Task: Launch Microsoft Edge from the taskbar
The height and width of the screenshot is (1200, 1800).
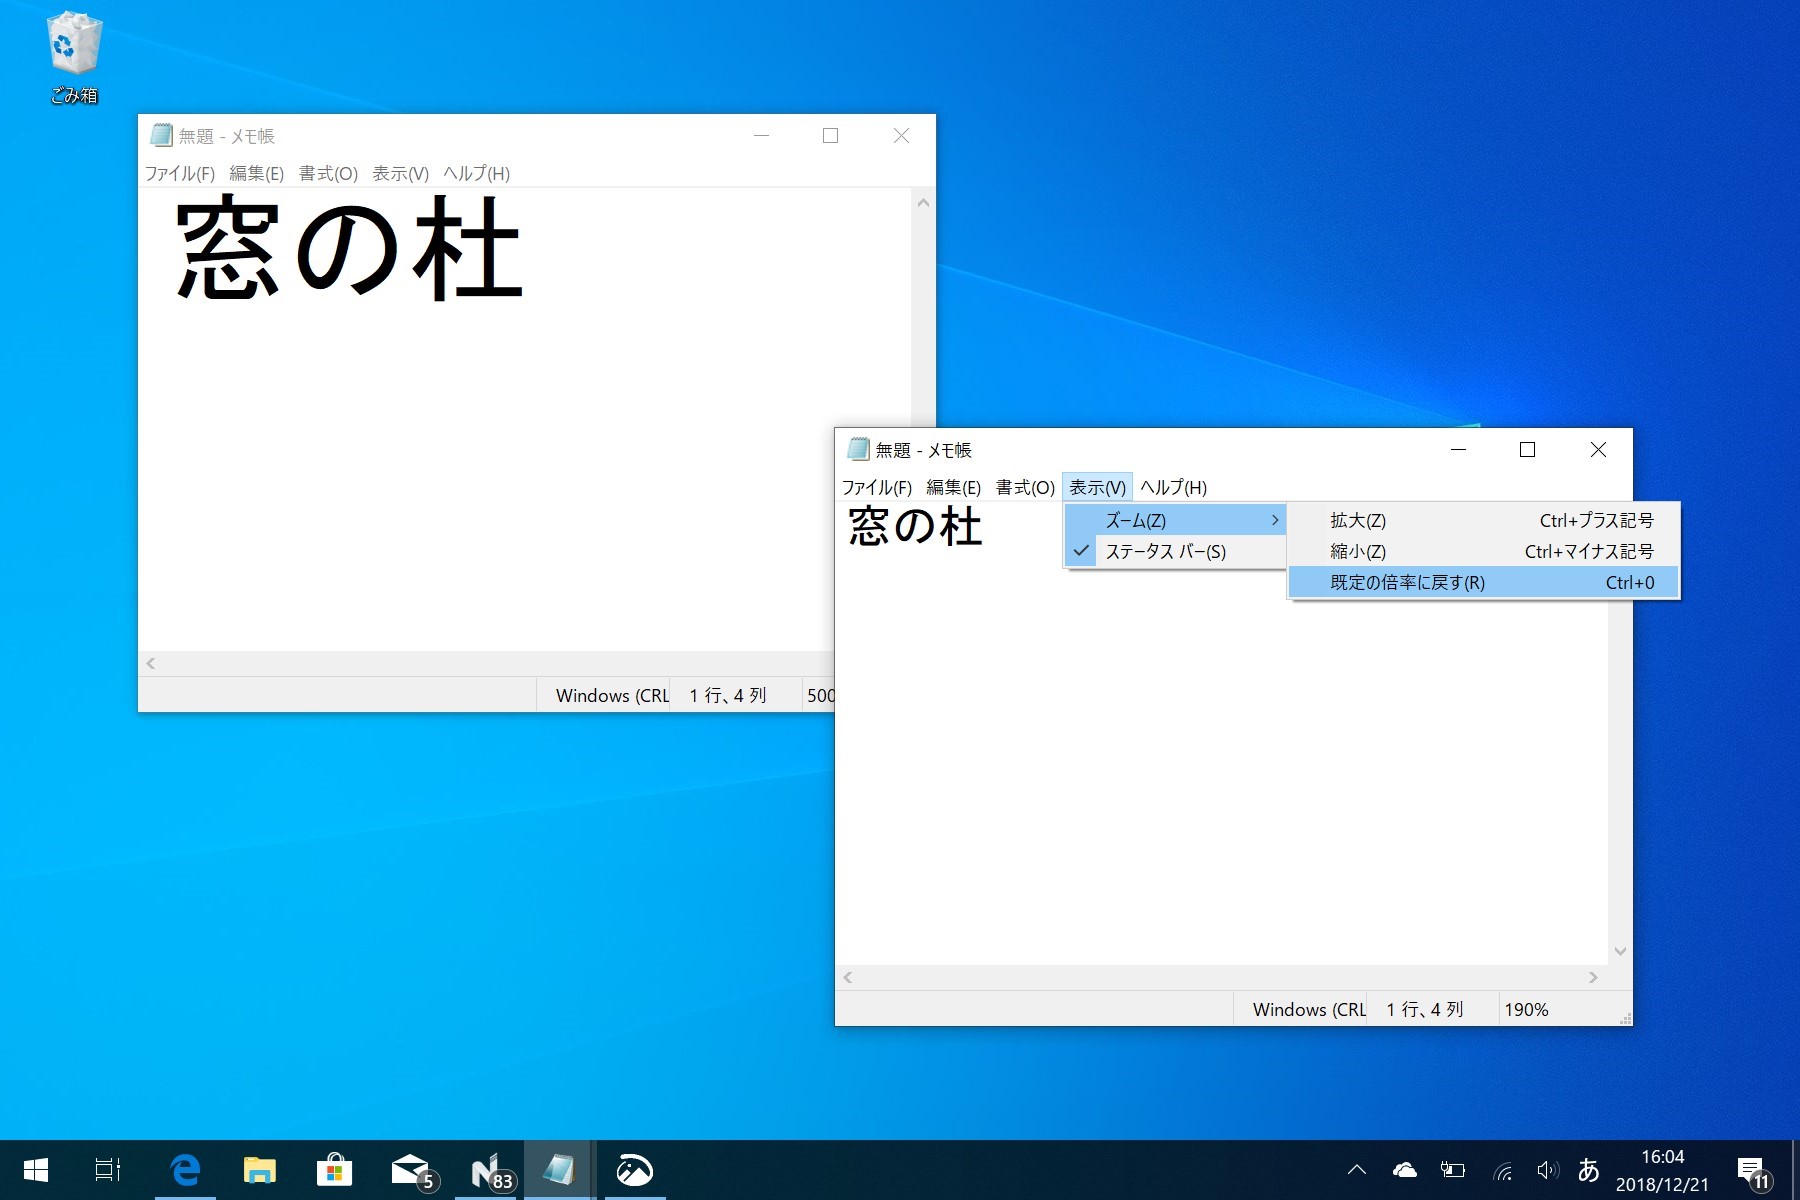Action: click(186, 1169)
